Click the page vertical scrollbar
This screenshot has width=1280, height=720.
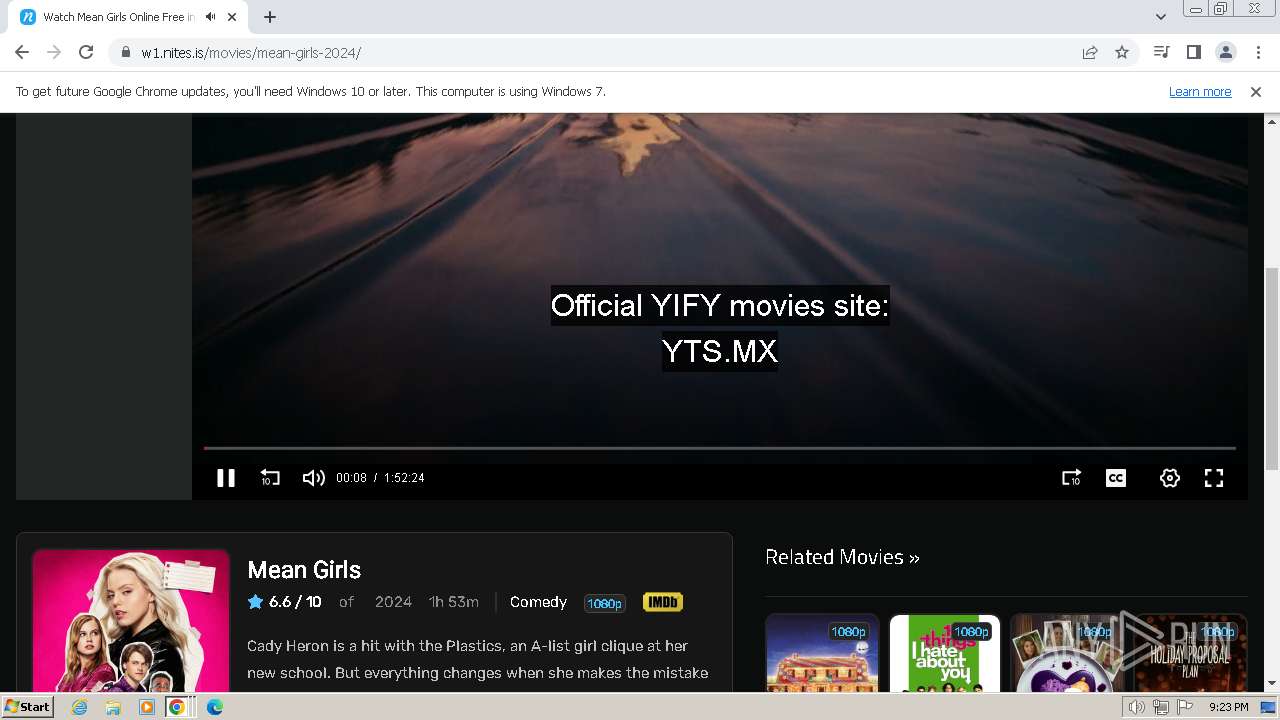pyautogui.click(x=1271, y=368)
